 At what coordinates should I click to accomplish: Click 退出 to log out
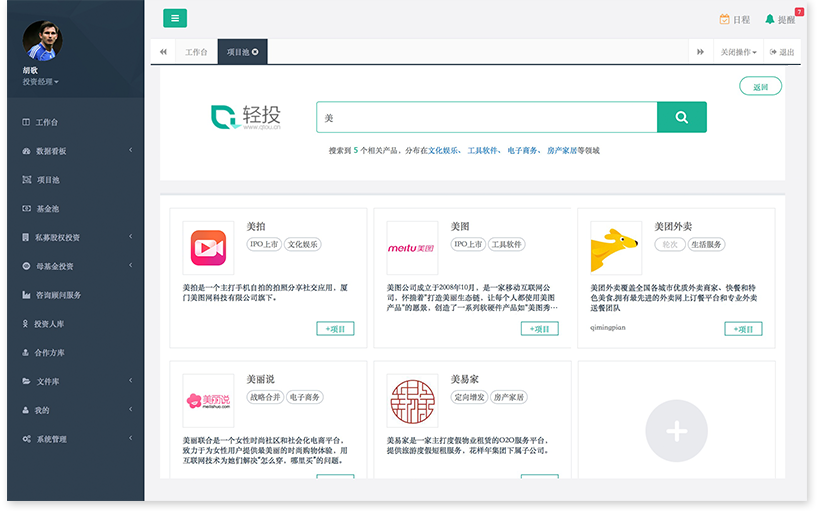[x=782, y=52]
